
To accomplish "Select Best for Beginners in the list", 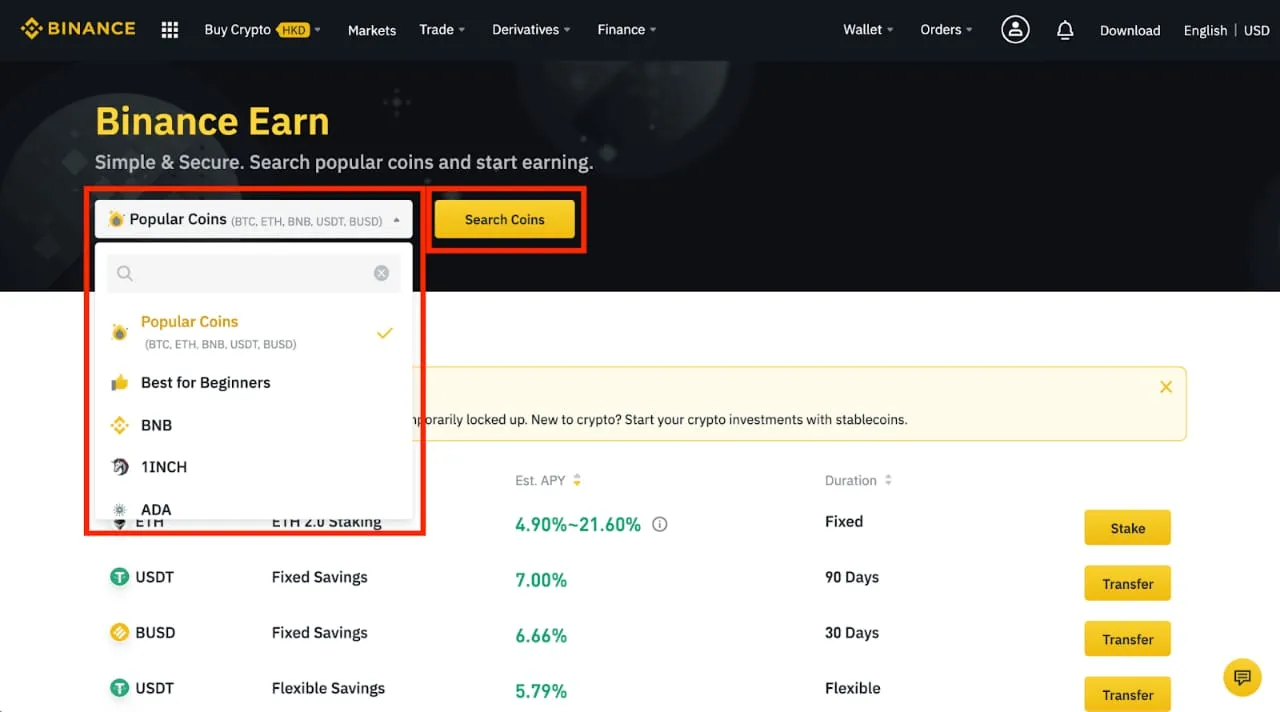I will pyautogui.click(x=254, y=383).
